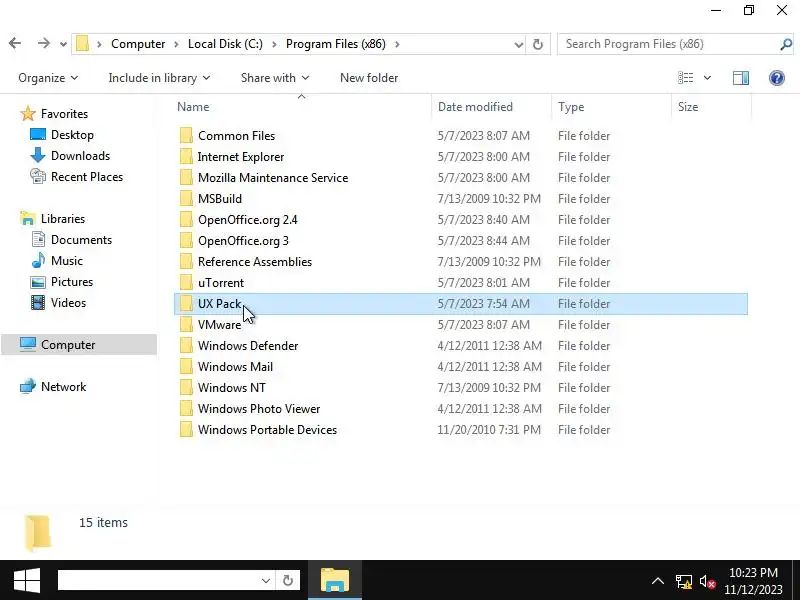Open muted volume tray icon
Viewport: 800px width, 600px height.
(x=707, y=581)
